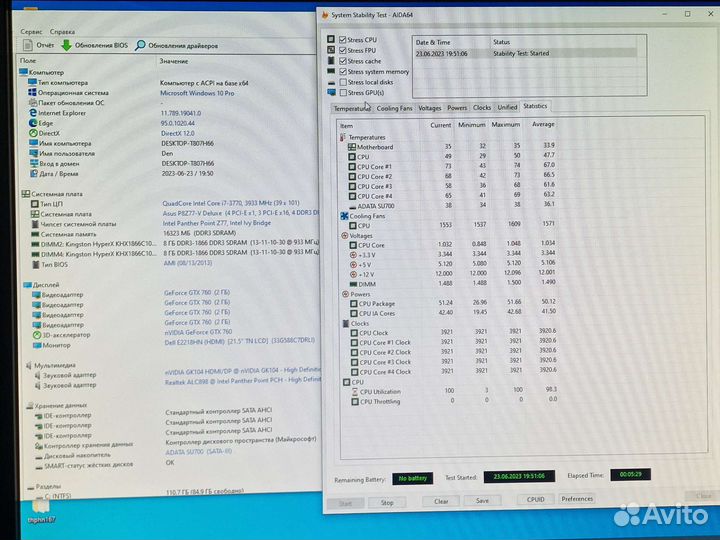Open the Справка menu
This screenshot has height=540, width=720.
(62, 32)
